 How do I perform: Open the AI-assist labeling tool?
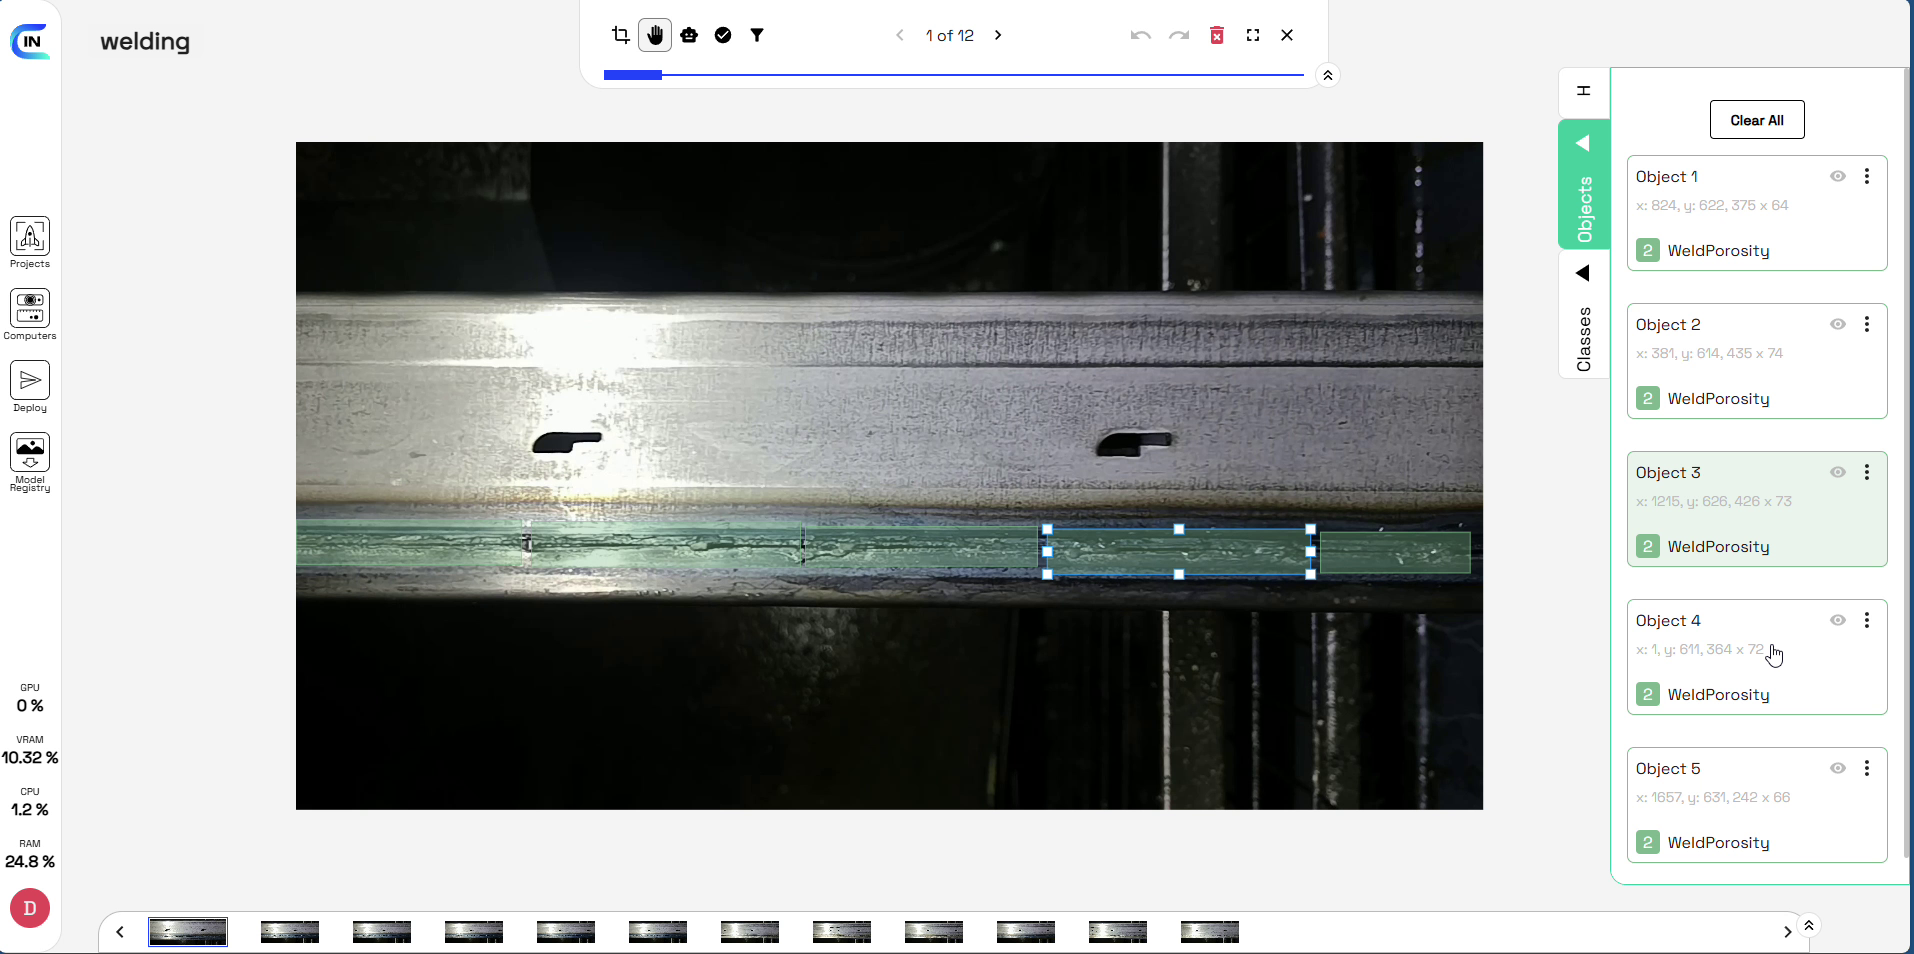690,35
